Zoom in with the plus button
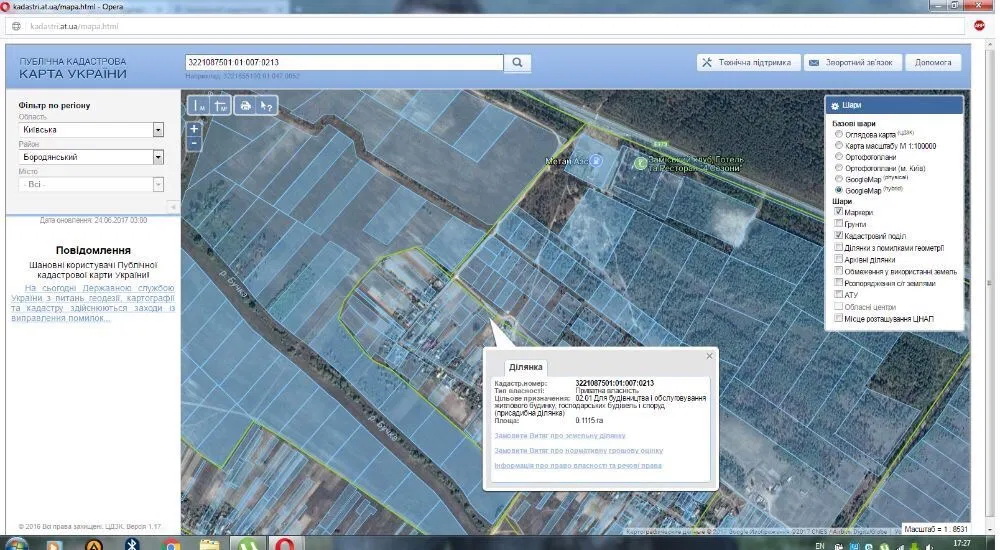Screen dimensions: 1000x550 point(194,129)
